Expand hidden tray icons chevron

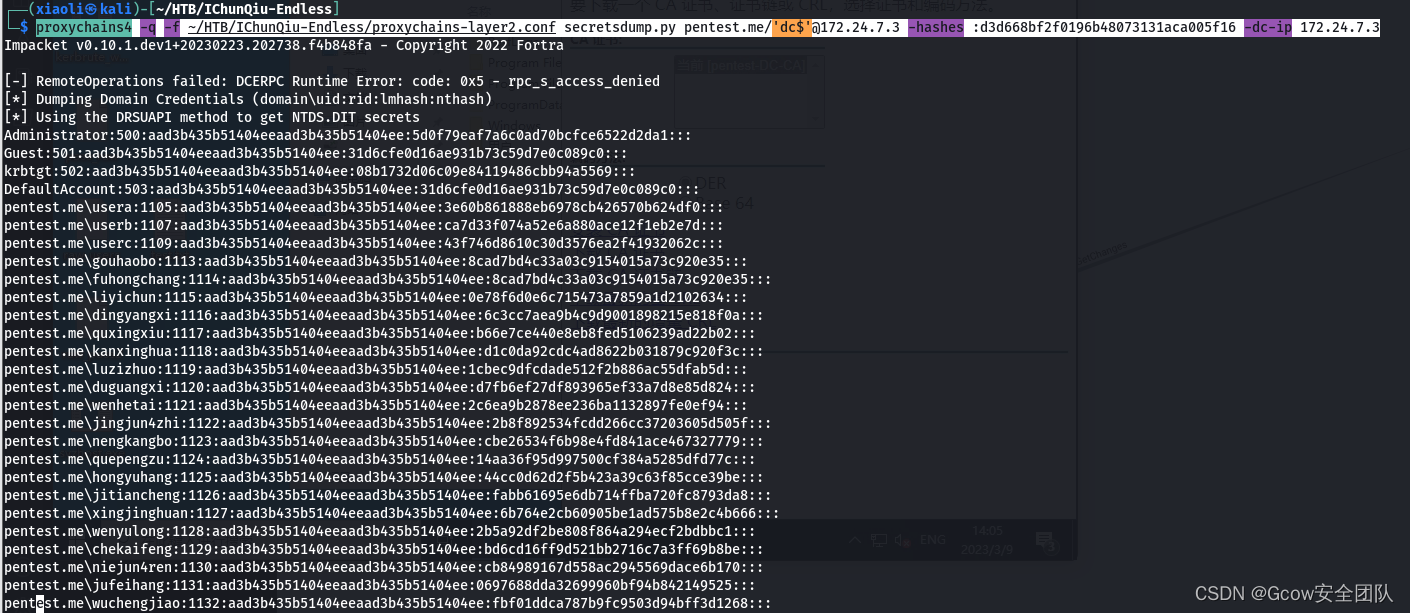[x=856, y=542]
